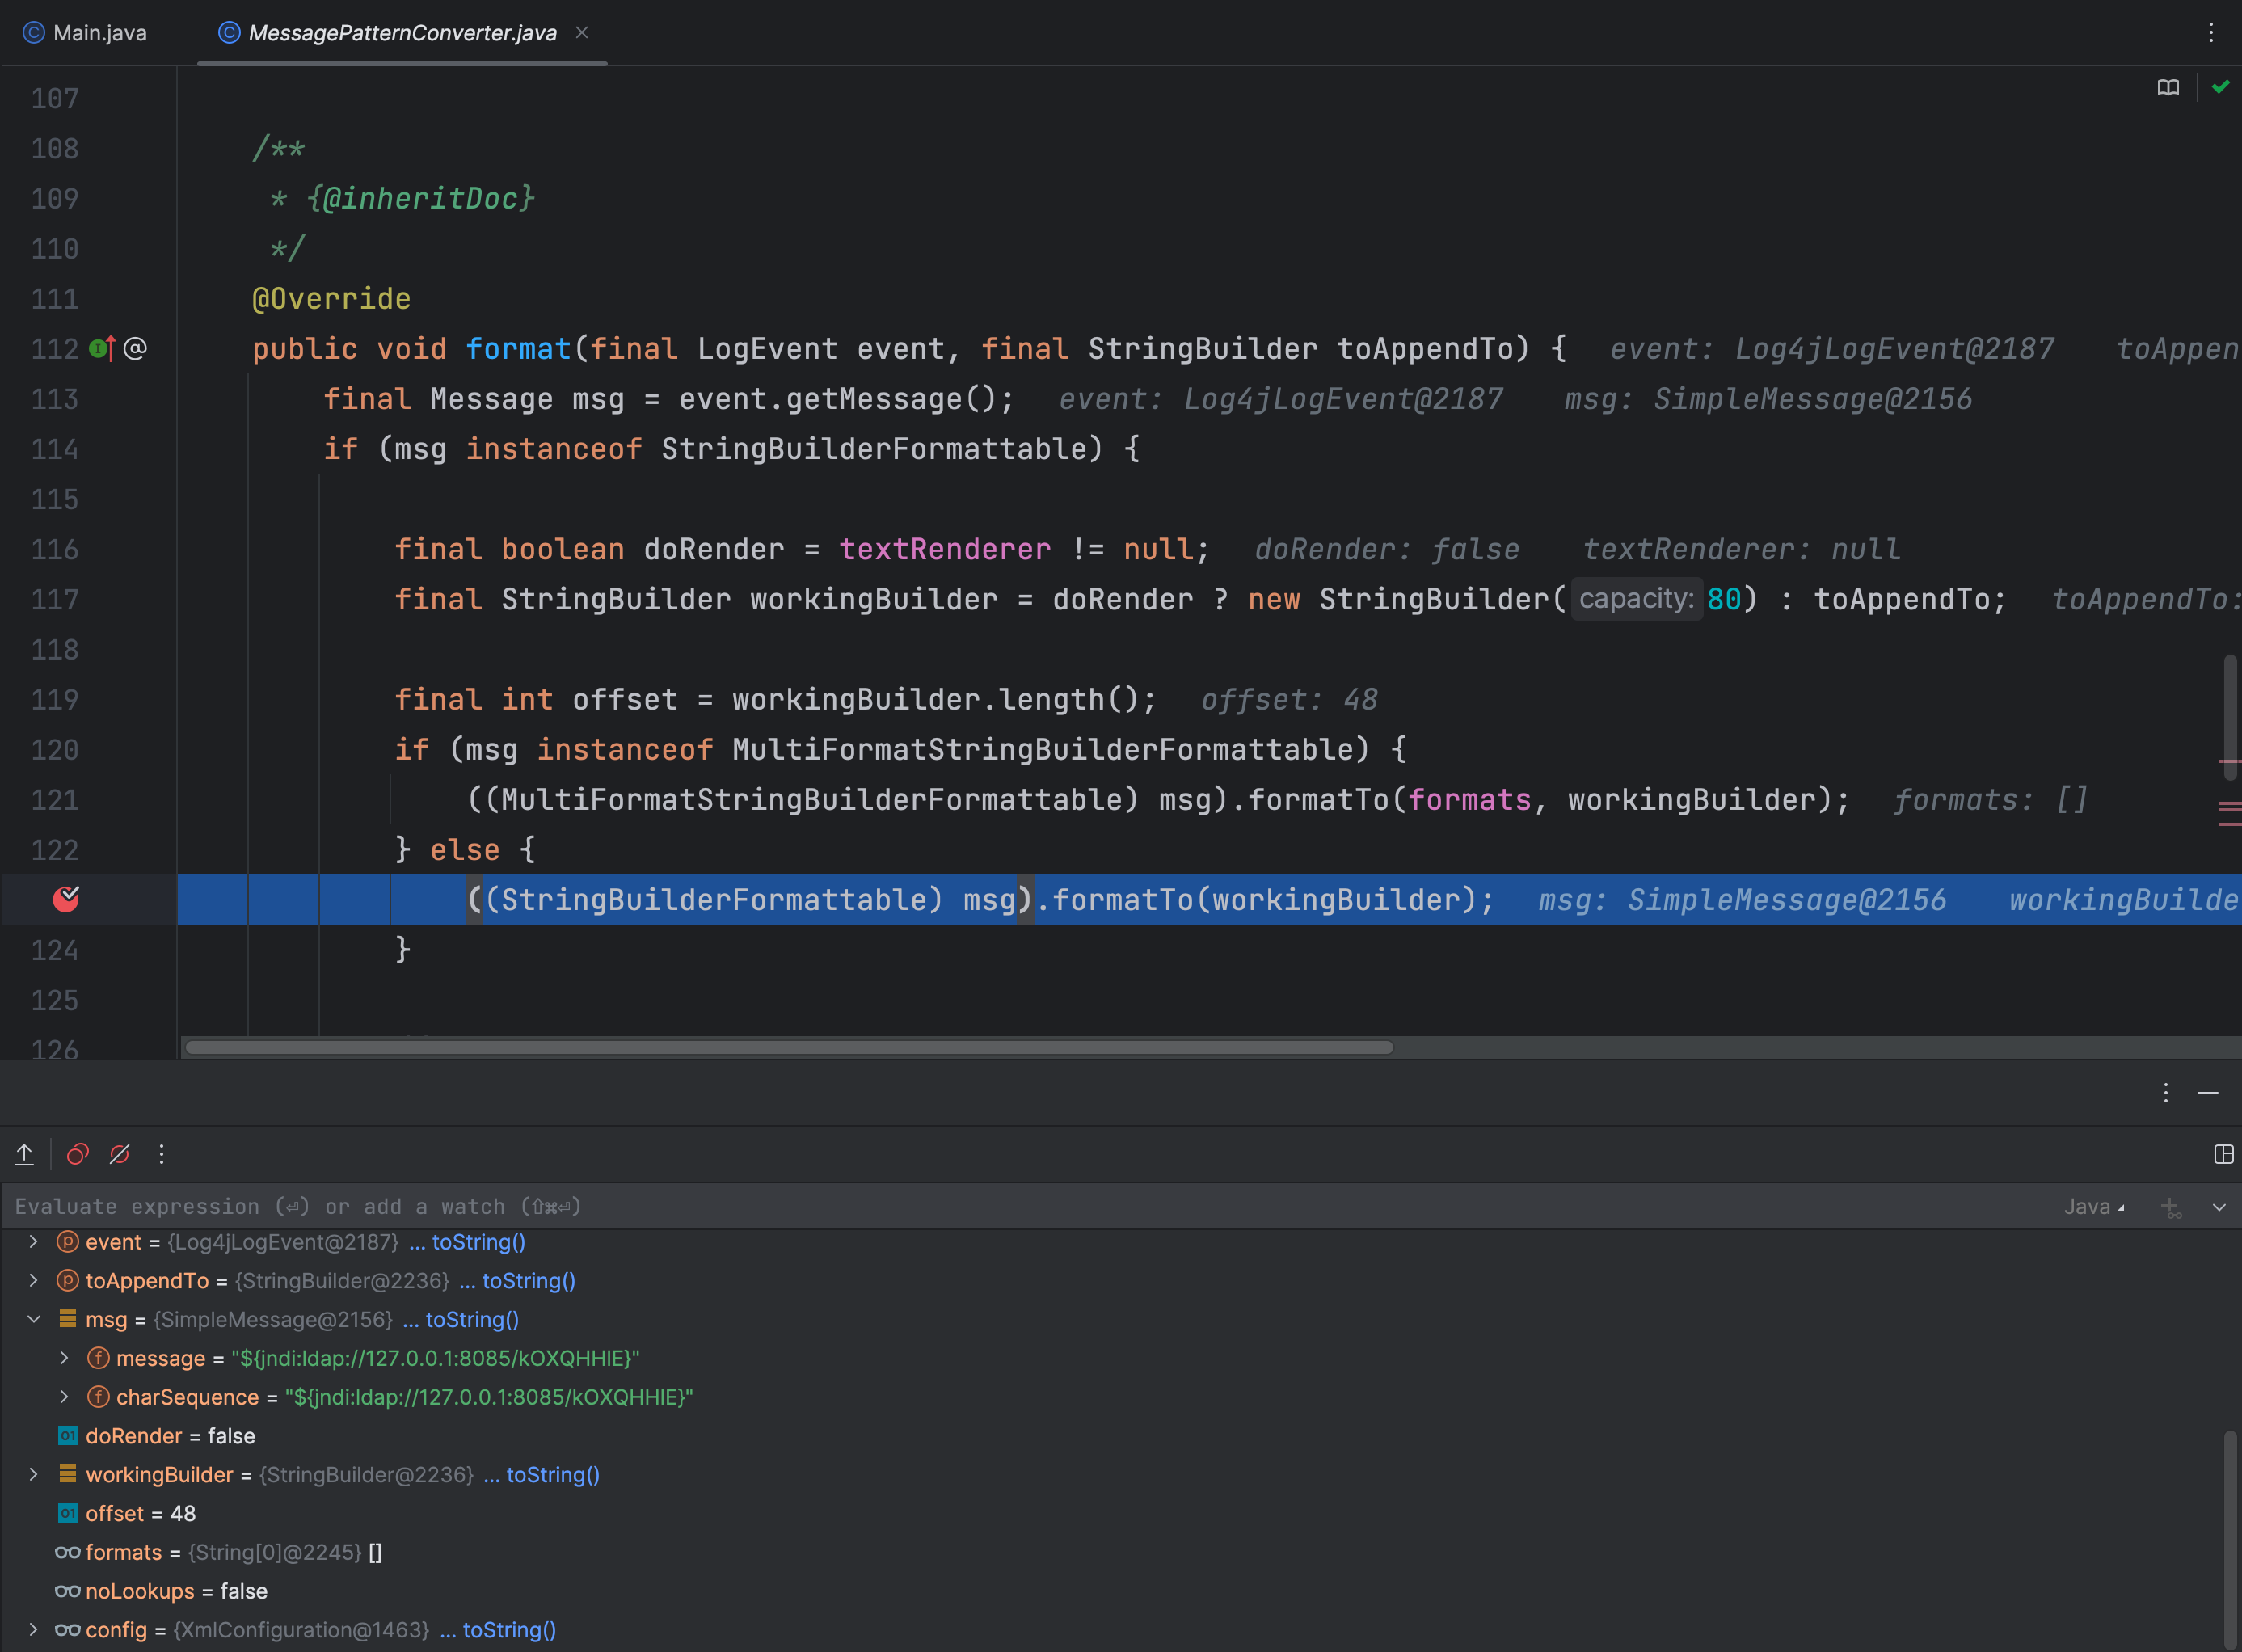
Task: Click the overriding method gutter icon on line 112
Action: click(103, 348)
